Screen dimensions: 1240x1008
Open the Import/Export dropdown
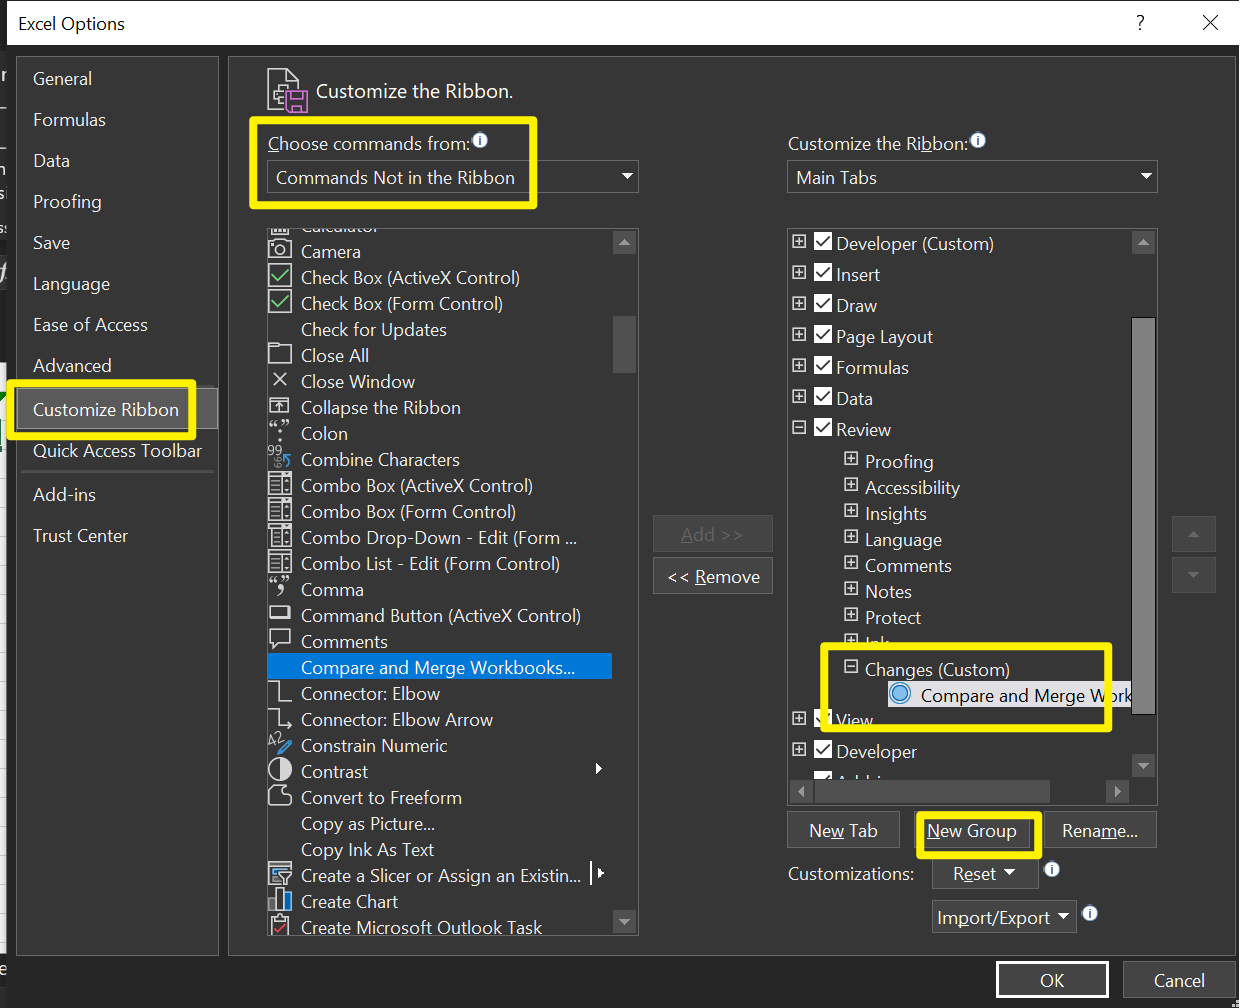tap(1004, 917)
